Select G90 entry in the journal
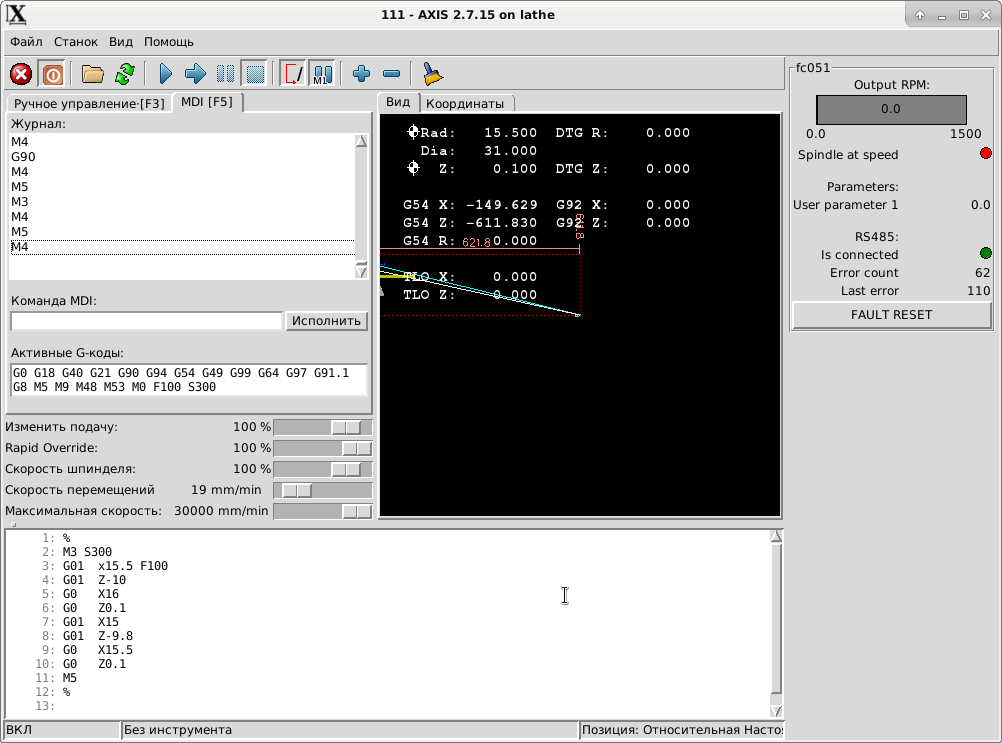Viewport: 1002px width, 743px height. coord(182,157)
